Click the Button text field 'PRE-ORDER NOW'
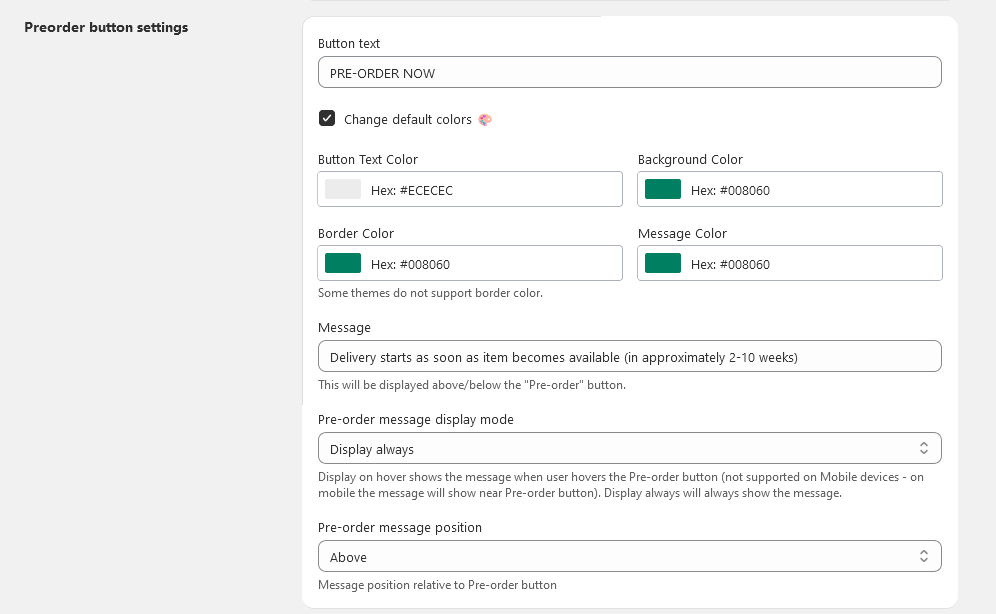The width and height of the screenshot is (996, 614). 629,73
